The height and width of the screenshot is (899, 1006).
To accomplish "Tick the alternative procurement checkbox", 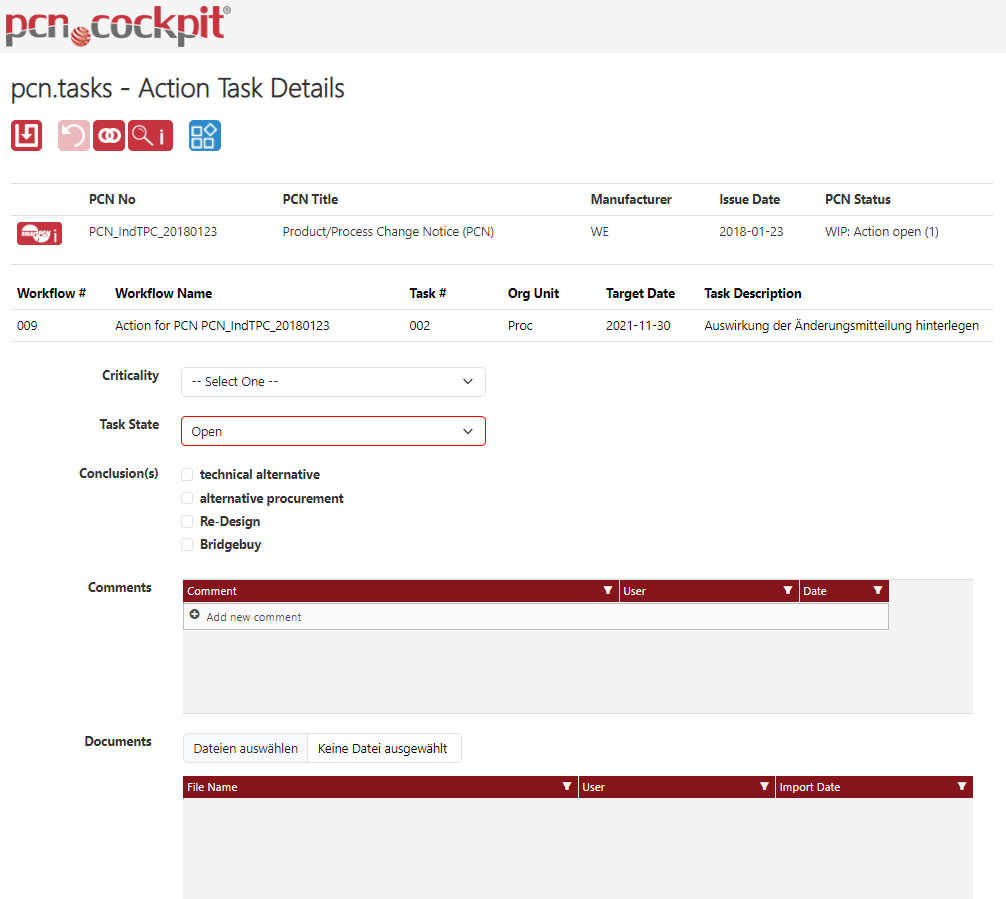I will tap(187, 498).
